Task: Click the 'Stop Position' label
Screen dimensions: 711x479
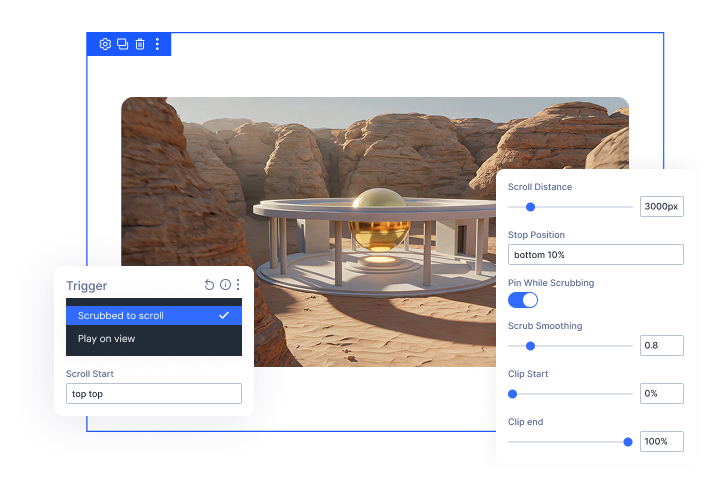Action: 536,235
